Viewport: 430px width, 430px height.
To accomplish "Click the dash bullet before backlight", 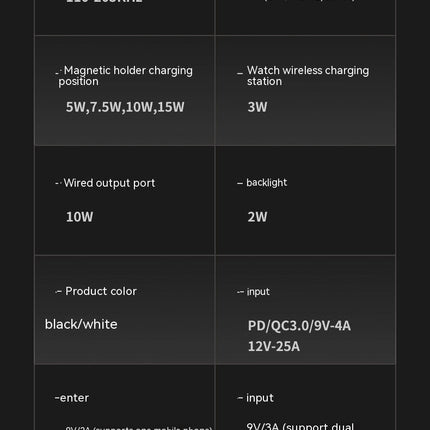I will 240,183.
